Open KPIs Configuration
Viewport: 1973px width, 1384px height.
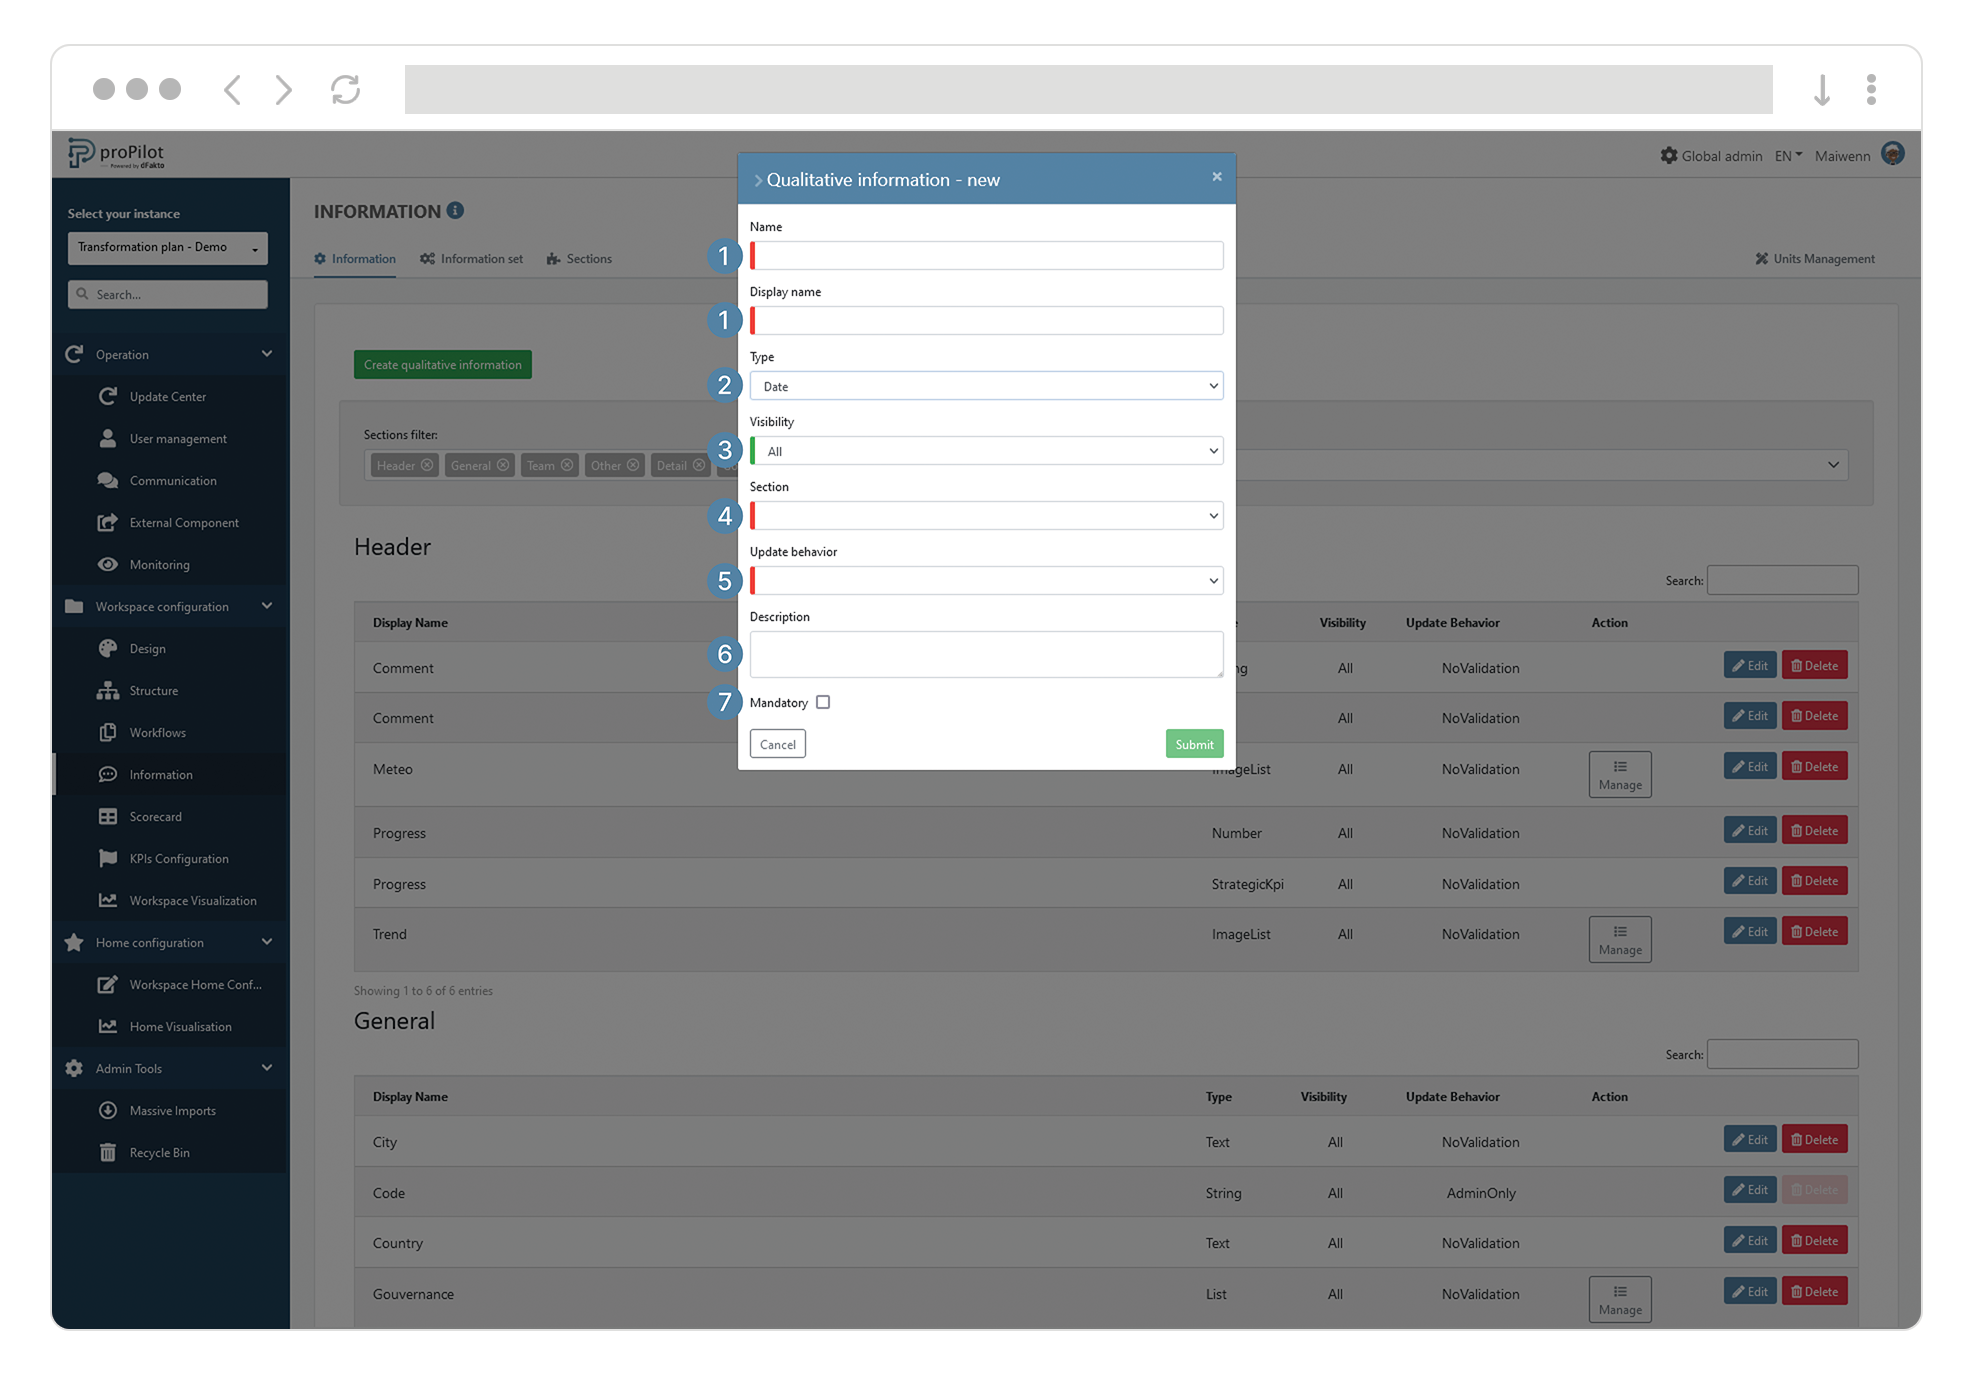[176, 858]
